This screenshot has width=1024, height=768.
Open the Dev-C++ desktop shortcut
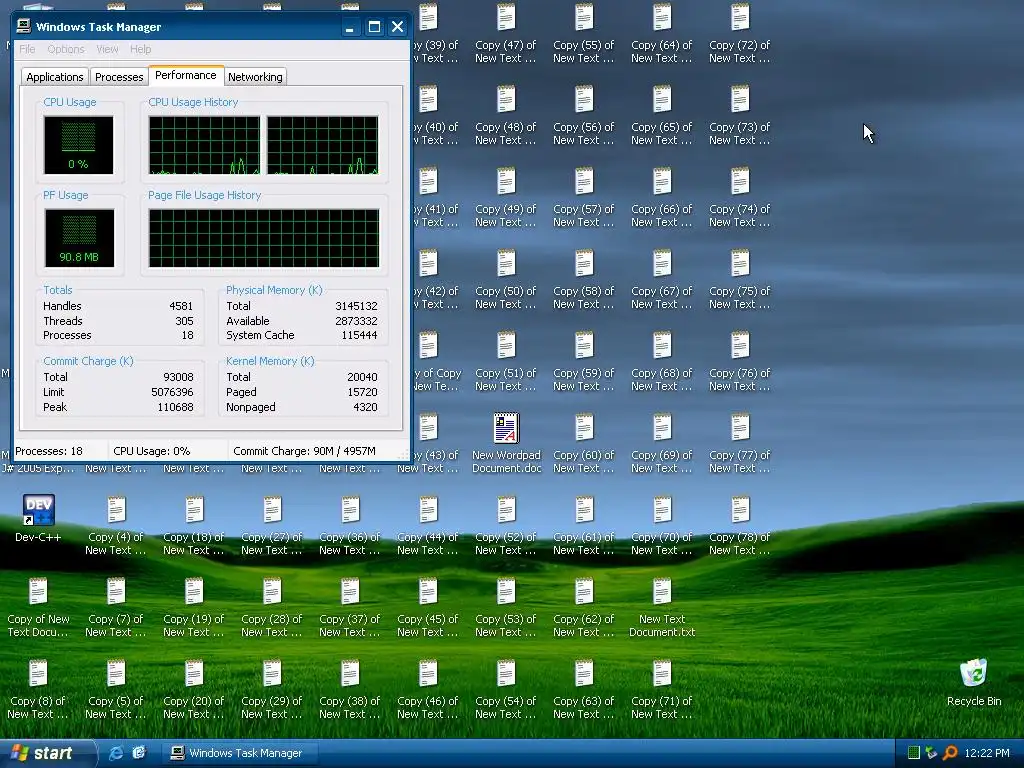pyautogui.click(x=38, y=511)
